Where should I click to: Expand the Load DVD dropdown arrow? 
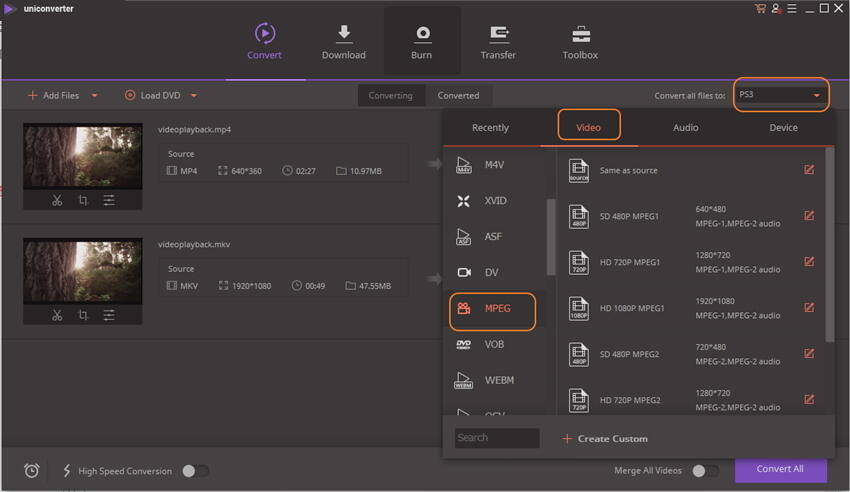(x=194, y=95)
